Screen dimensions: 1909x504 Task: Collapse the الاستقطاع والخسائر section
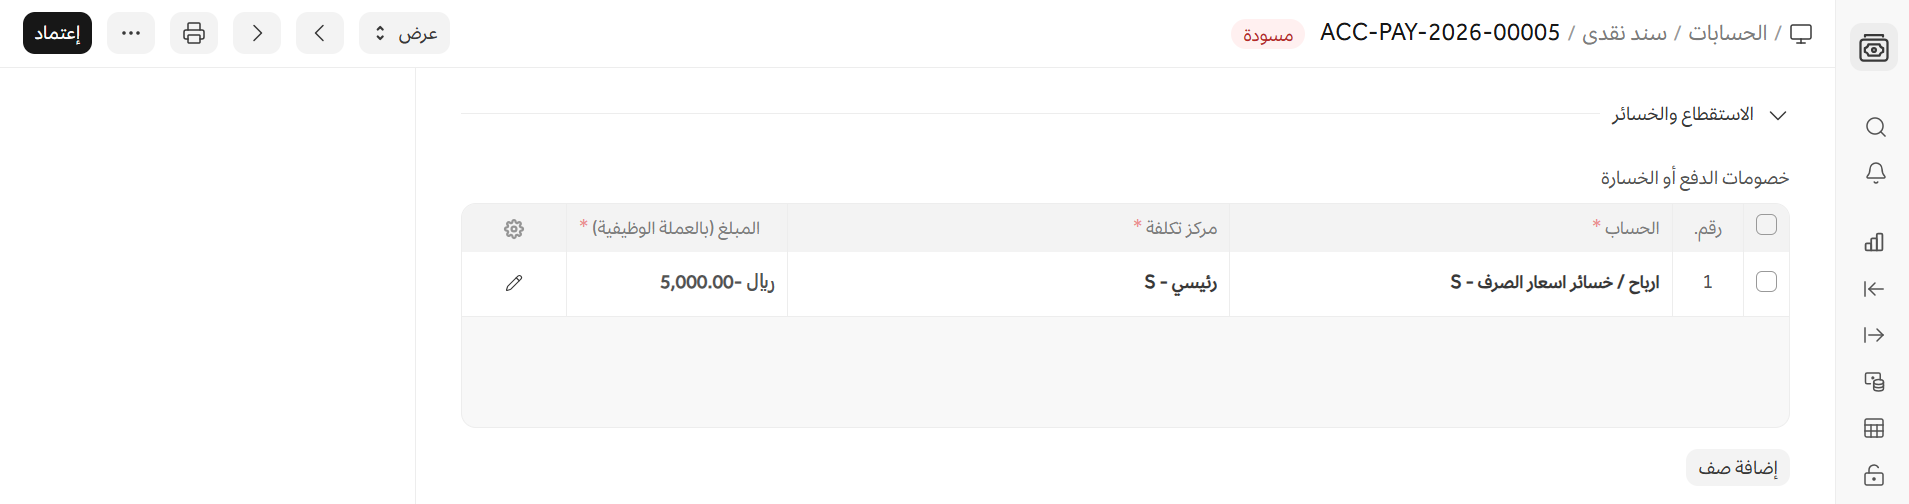click(1777, 115)
